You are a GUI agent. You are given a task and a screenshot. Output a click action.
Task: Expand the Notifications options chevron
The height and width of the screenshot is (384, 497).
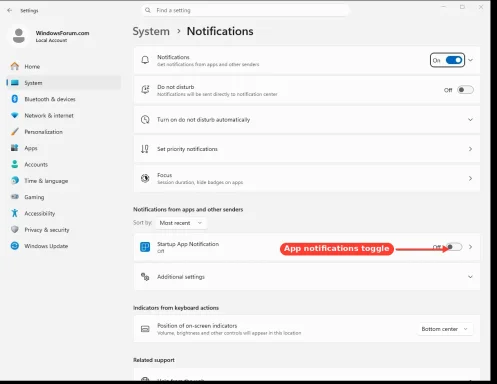click(470, 60)
